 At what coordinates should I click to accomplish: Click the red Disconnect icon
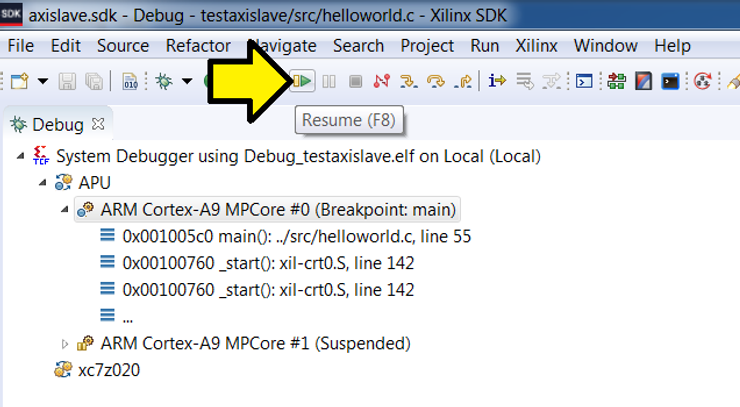(x=380, y=80)
